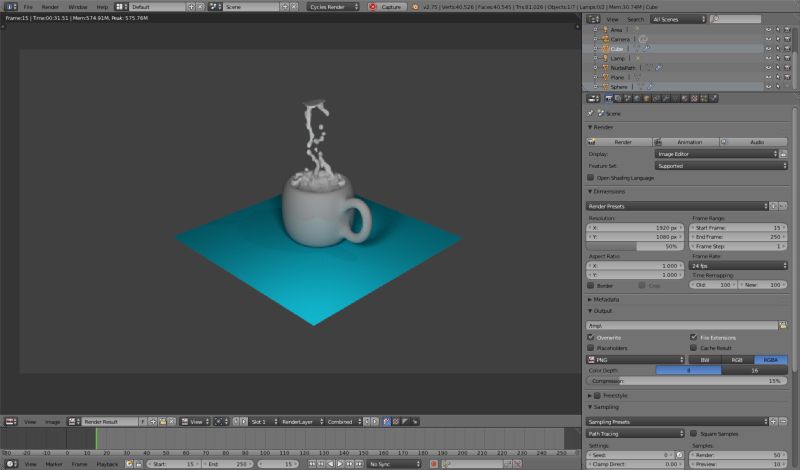800x470 pixels.
Task: Open the Render menu in top bar
Action: coord(50,7)
